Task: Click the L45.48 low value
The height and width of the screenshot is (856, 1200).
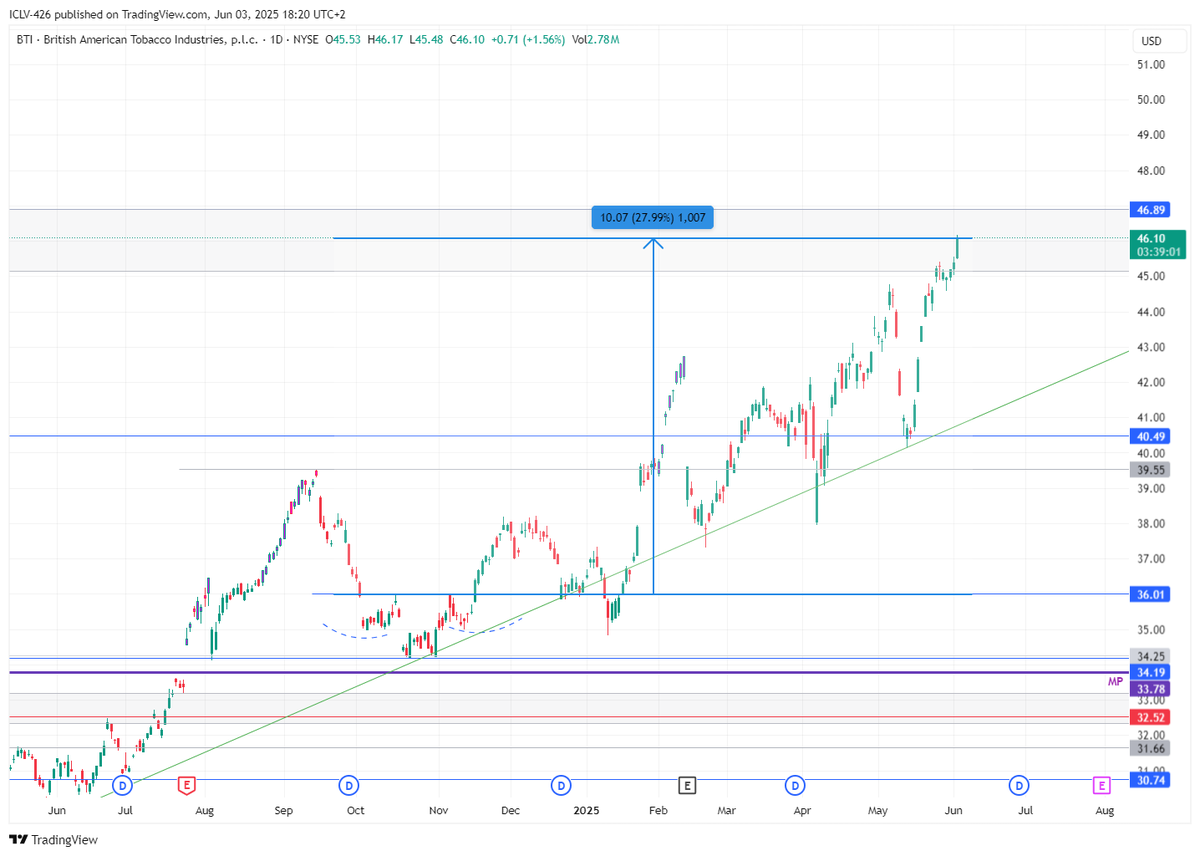Action: click(425, 40)
